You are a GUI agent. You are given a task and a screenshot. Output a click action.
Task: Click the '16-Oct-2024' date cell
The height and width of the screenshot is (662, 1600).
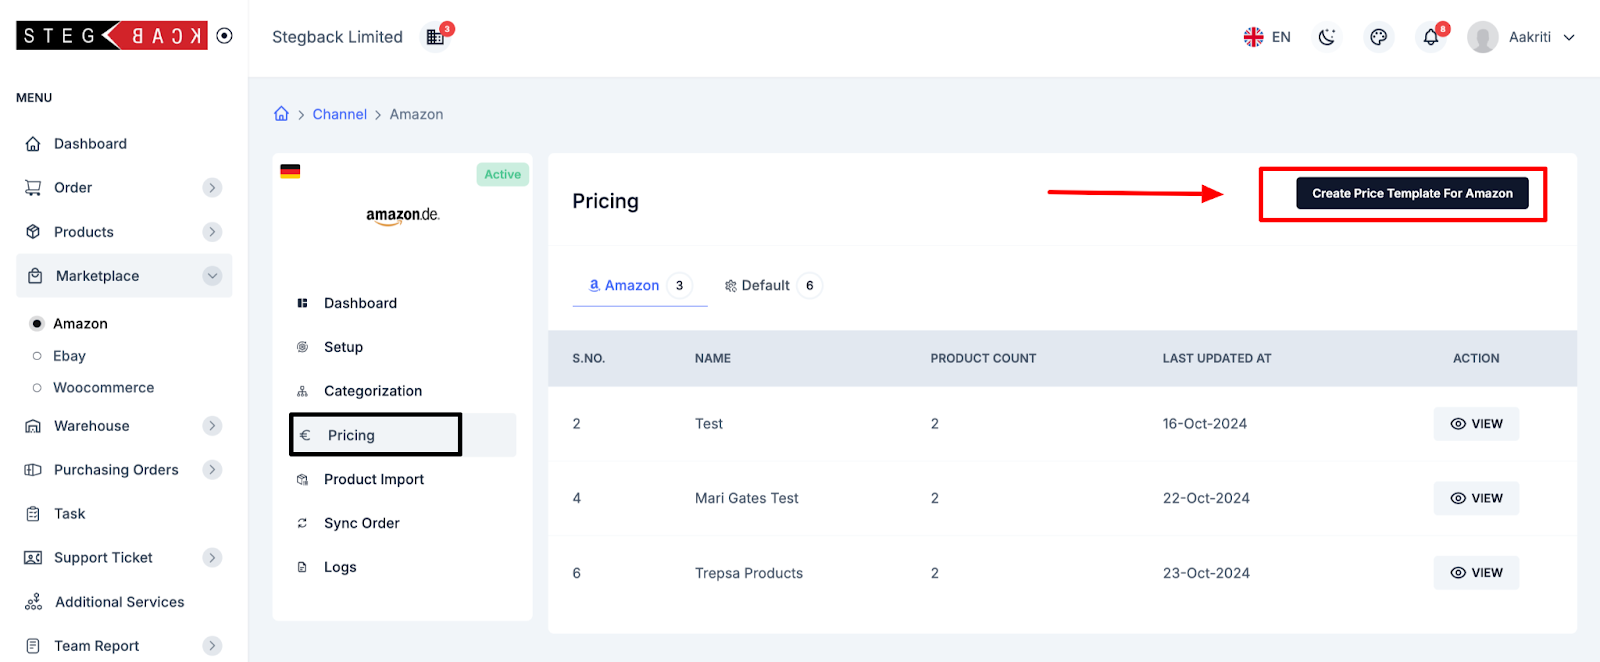click(1204, 424)
